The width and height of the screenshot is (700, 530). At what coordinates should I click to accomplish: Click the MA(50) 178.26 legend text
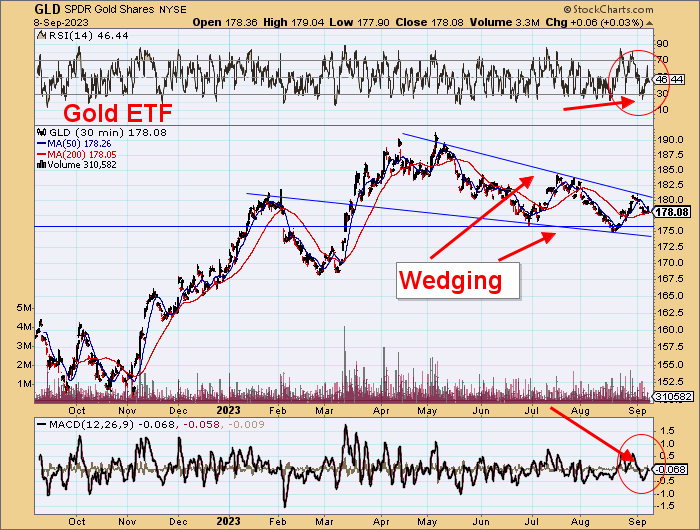click(79, 144)
